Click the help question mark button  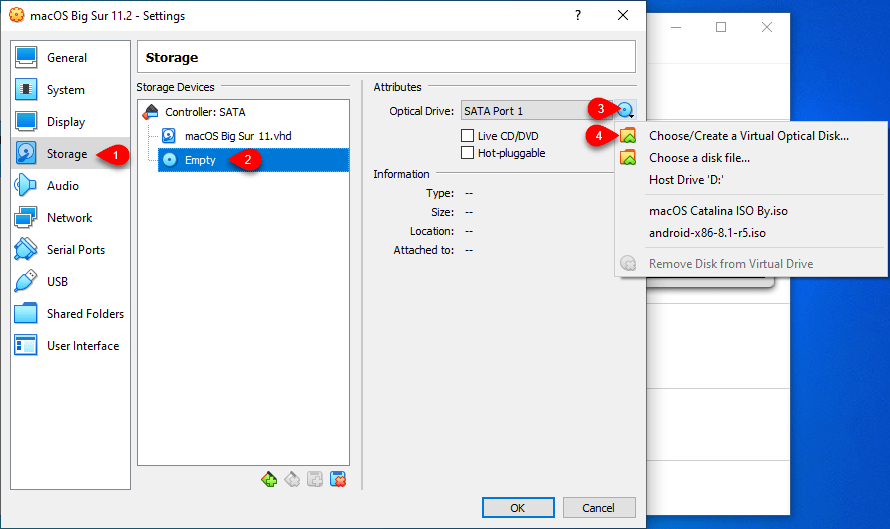click(578, 15)
